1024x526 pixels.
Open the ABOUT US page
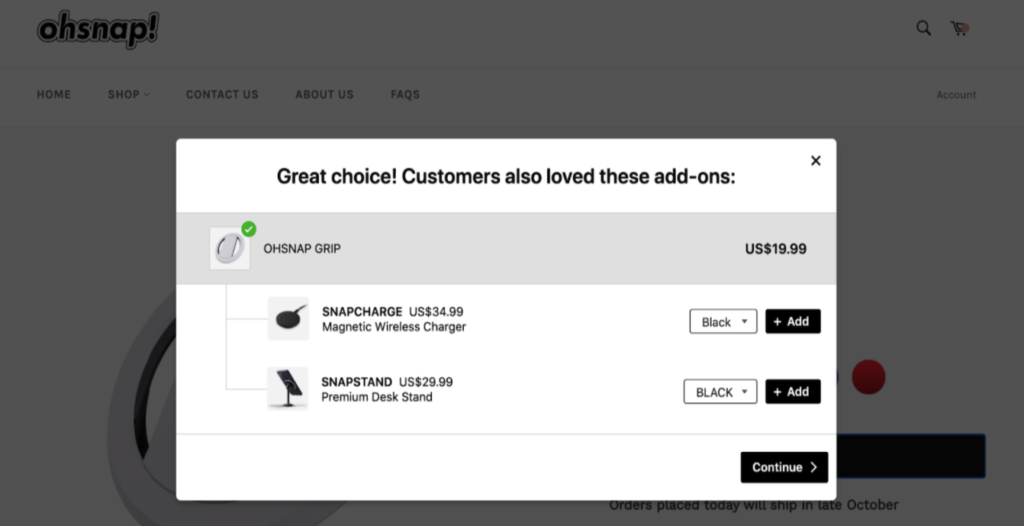324,95
